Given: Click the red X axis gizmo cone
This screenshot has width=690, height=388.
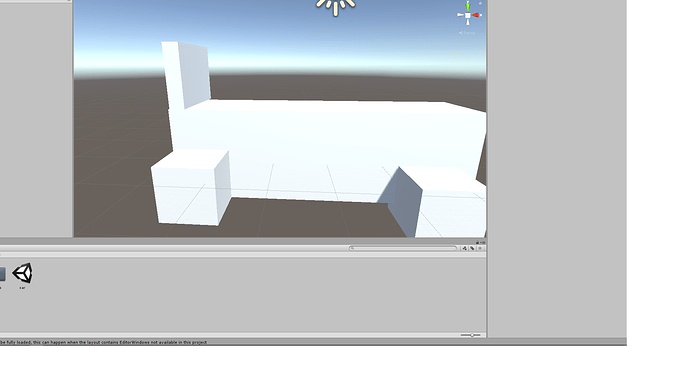Looking at the screenshot, I should pyautogui.click(x=477, y=15).
